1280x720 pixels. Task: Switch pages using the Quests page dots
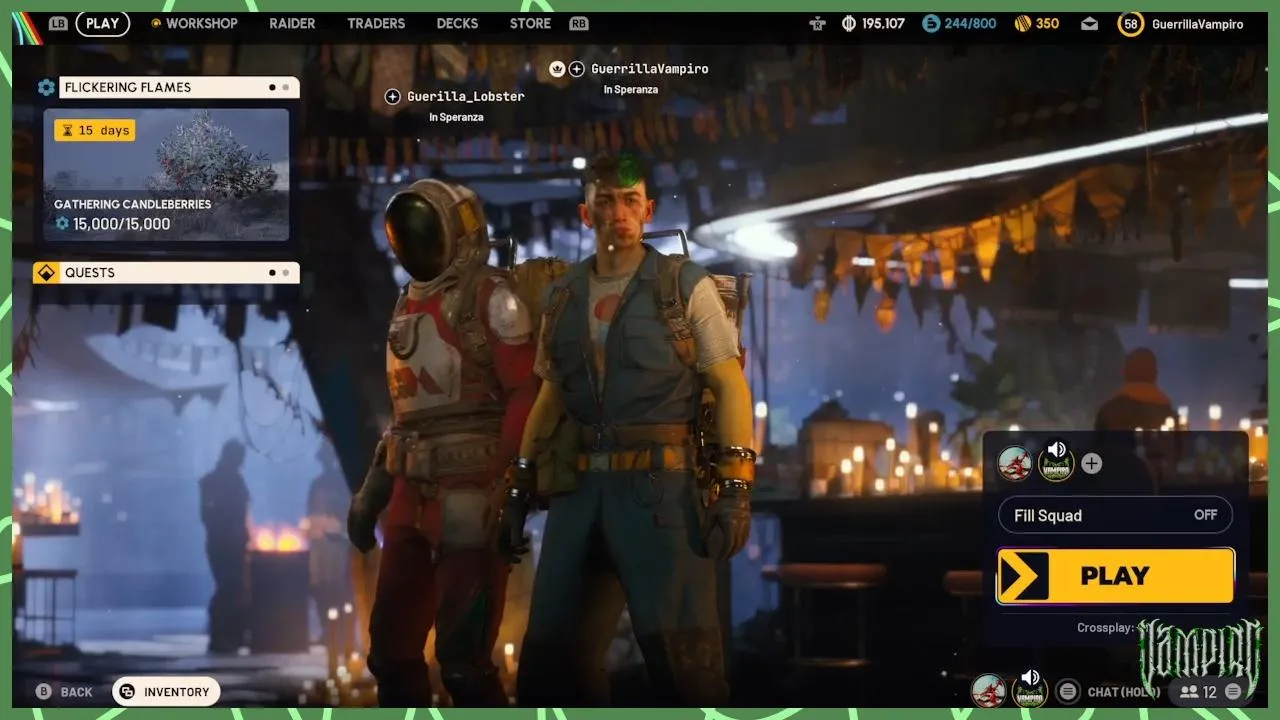[x=278, y=272]
